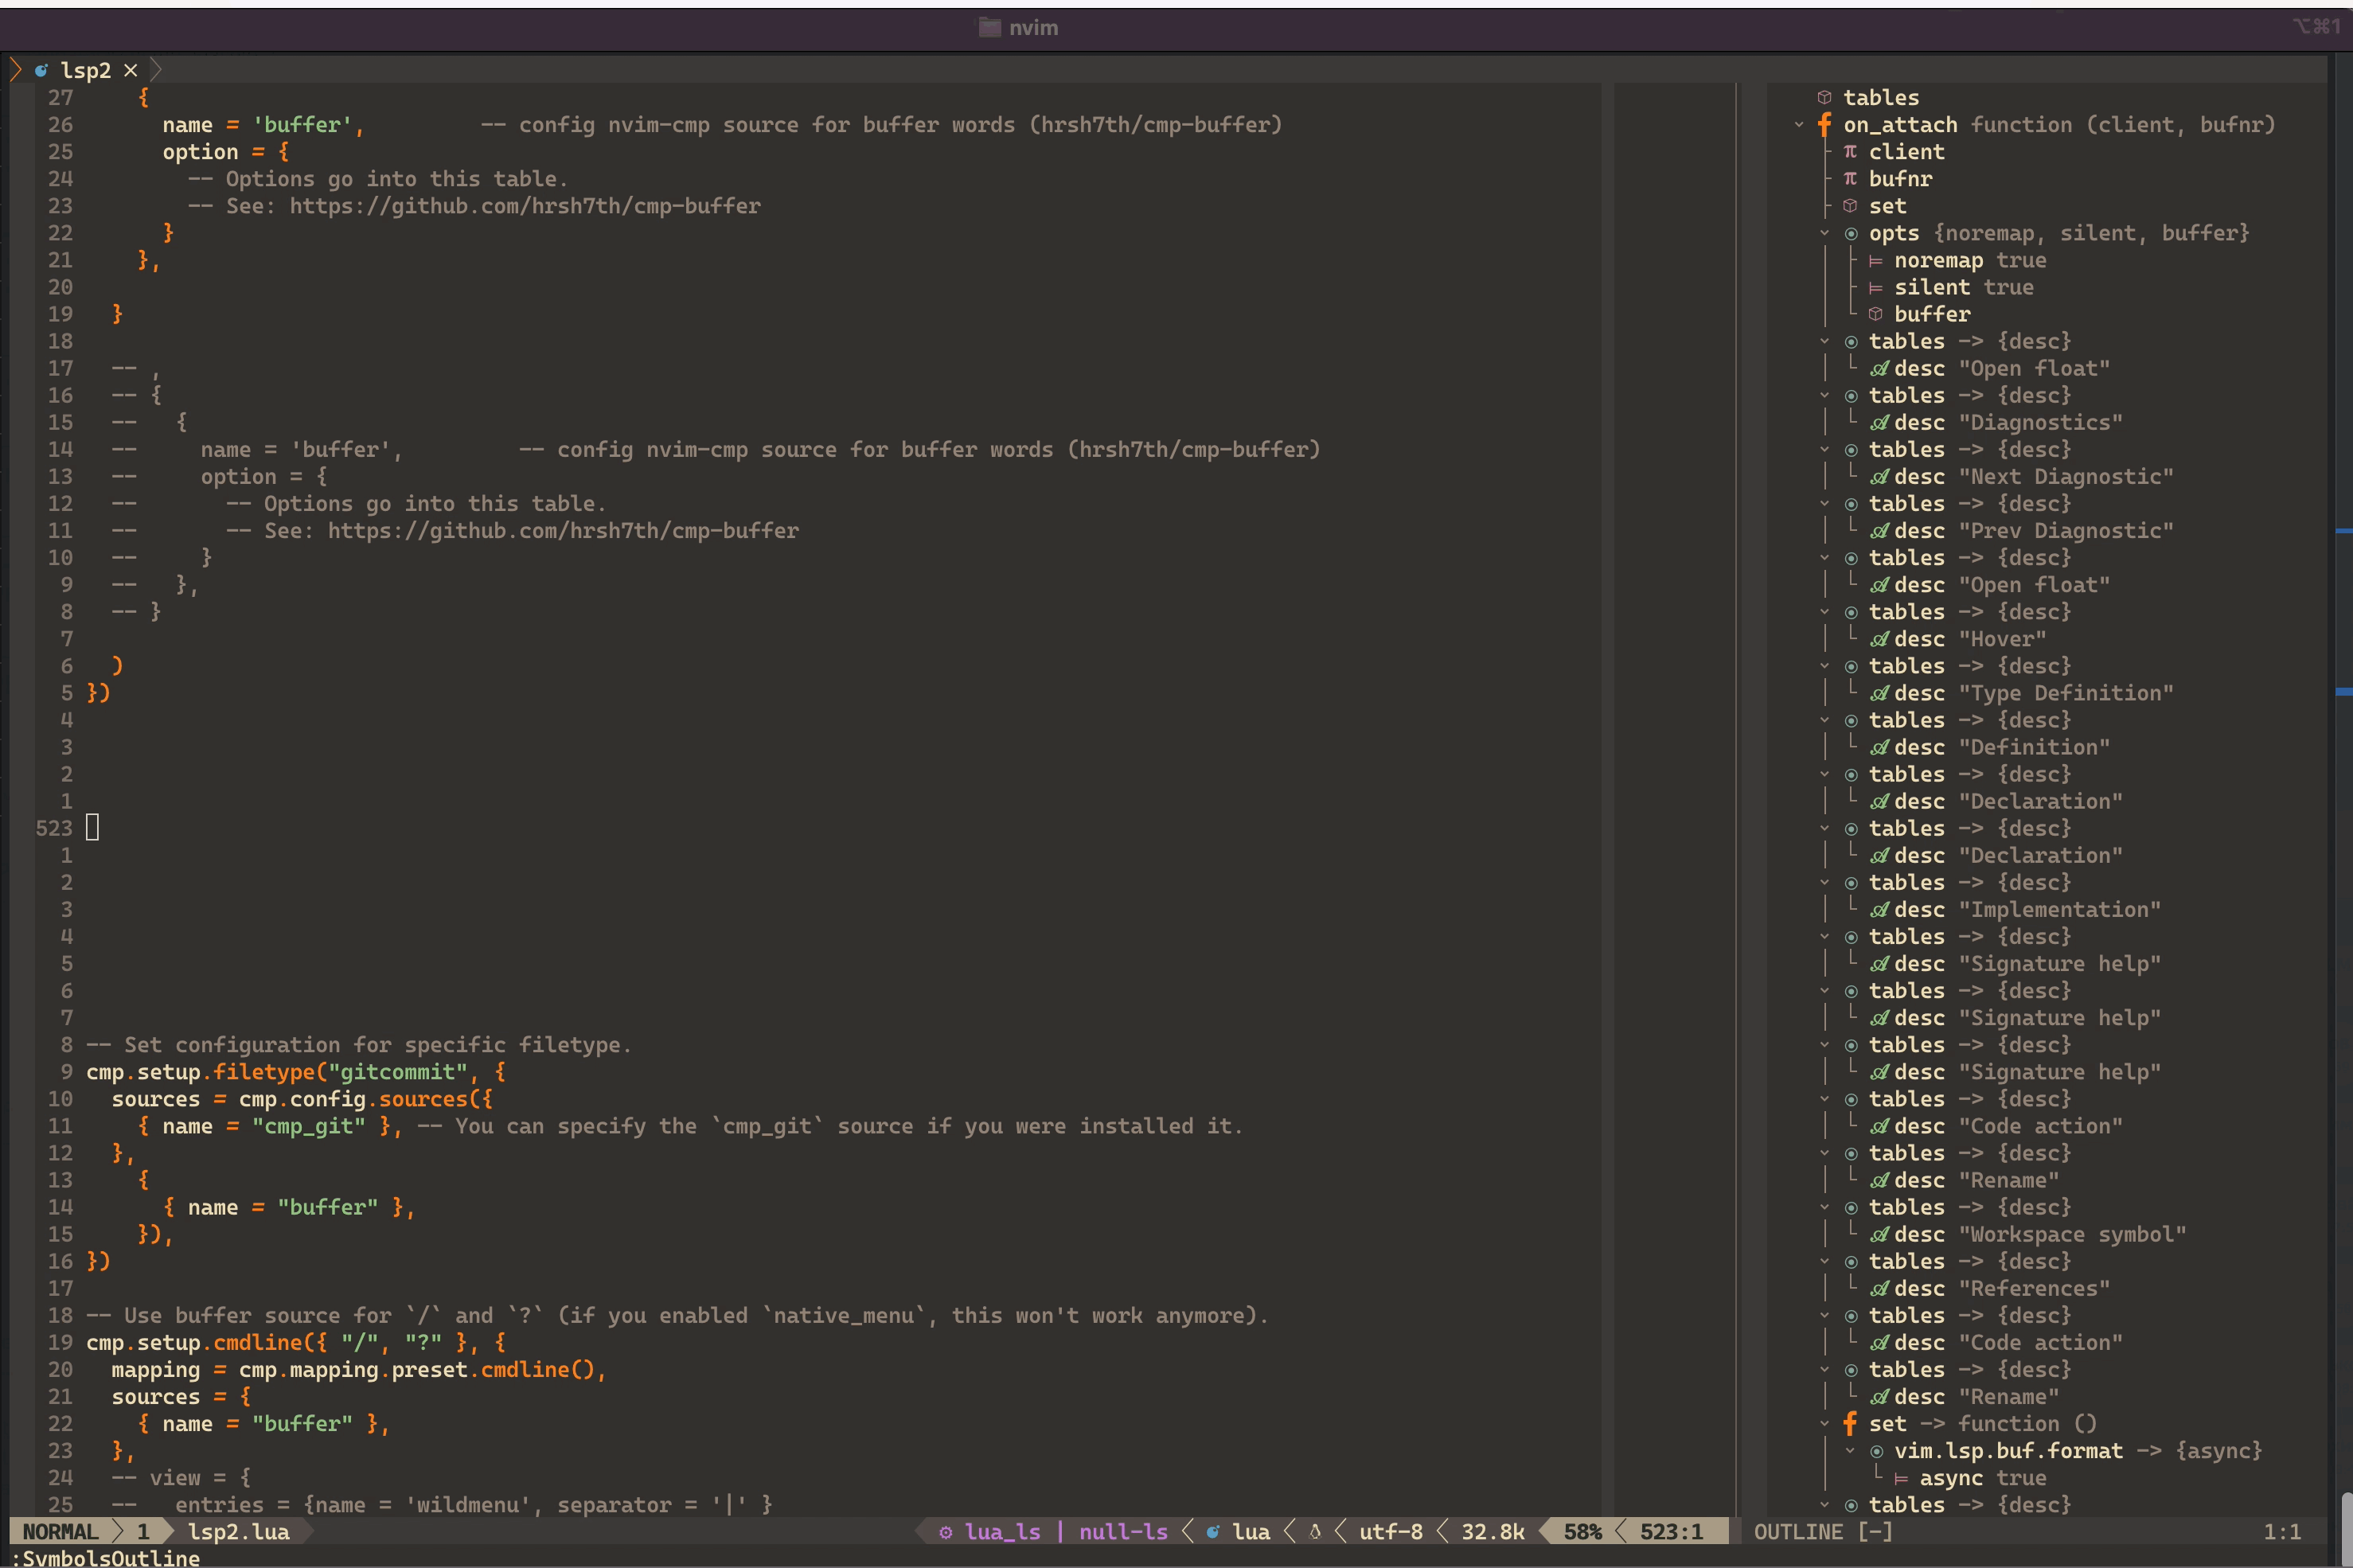Click the package icon beside topmost tables entry
2353x1568 pixels.
click(x=1824, y=98)
